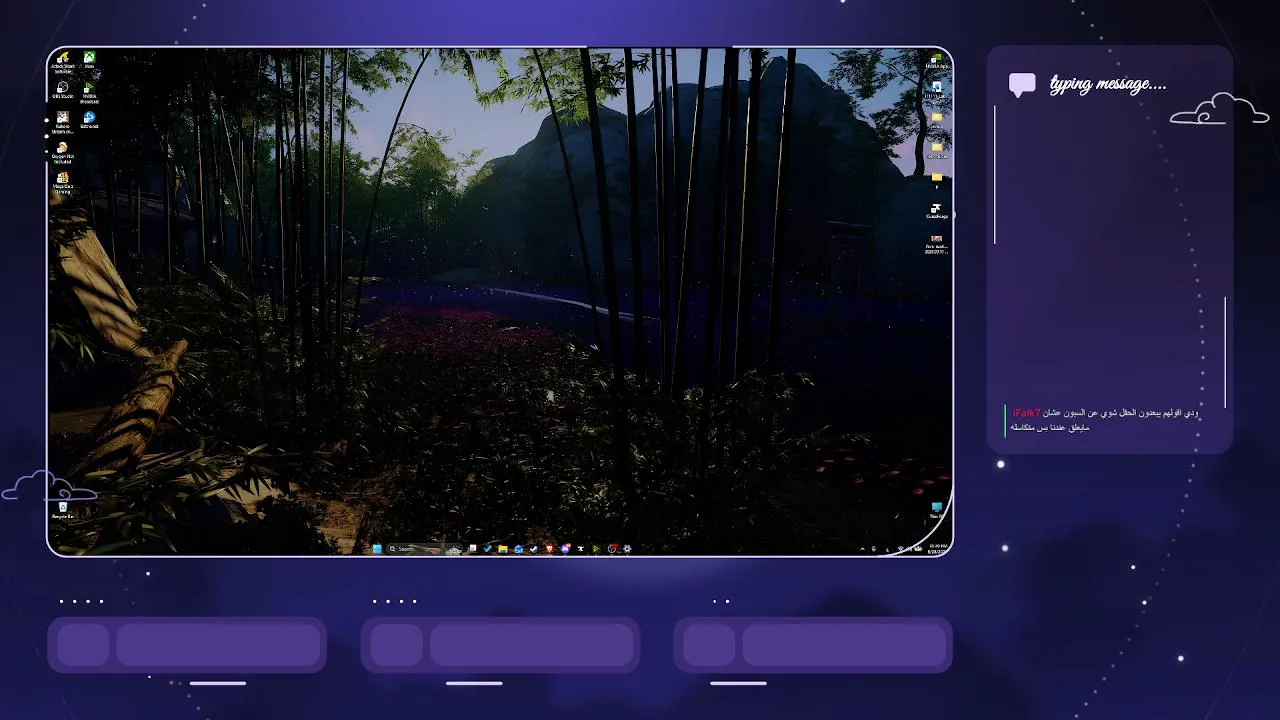Image resolution: width=1280 pixels, height=720 pixels.
Task: Open the Settings gear on the taskbar
Action: coord(627,549)
